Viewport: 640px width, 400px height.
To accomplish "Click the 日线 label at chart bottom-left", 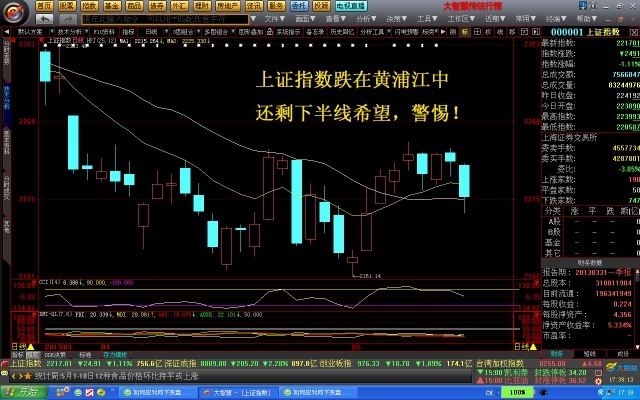I will click(x=19, y=347).
